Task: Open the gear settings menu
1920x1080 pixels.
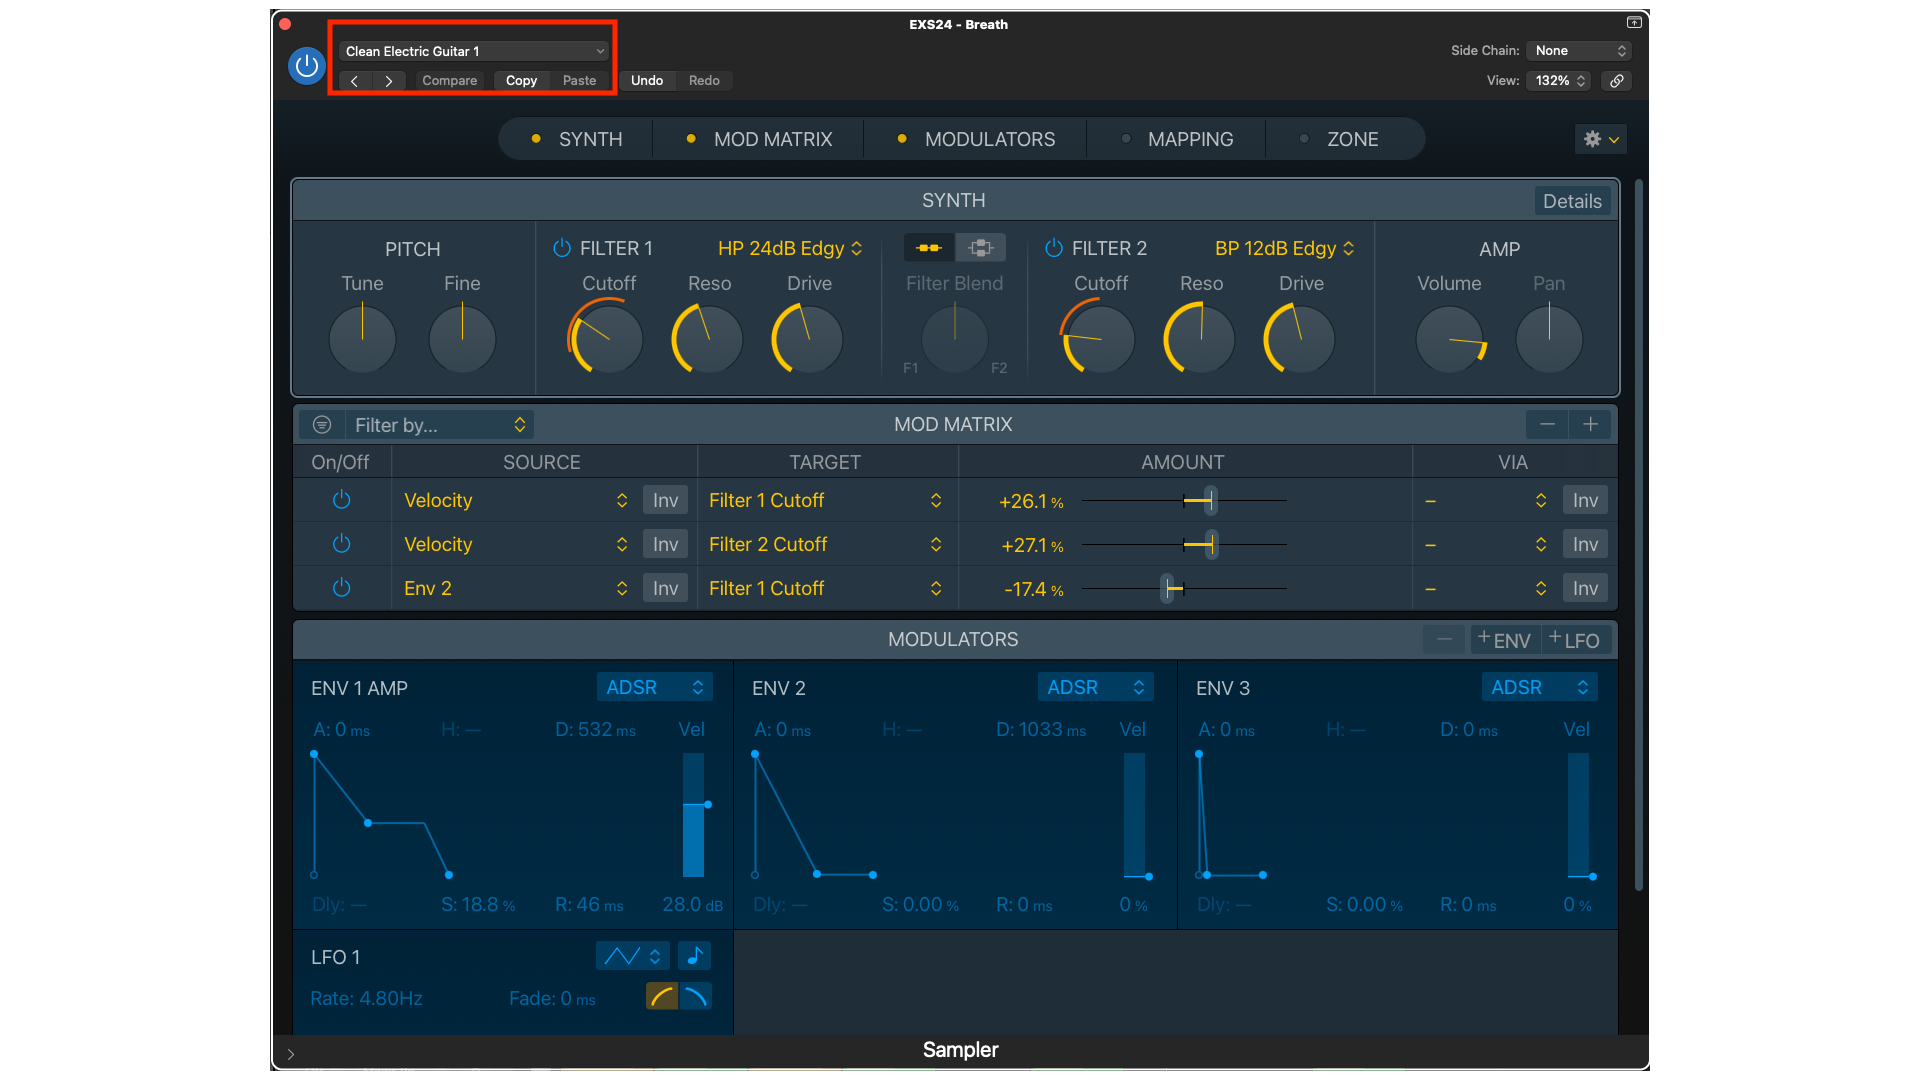Action: pyautogui.click(x=1599, y=139)
